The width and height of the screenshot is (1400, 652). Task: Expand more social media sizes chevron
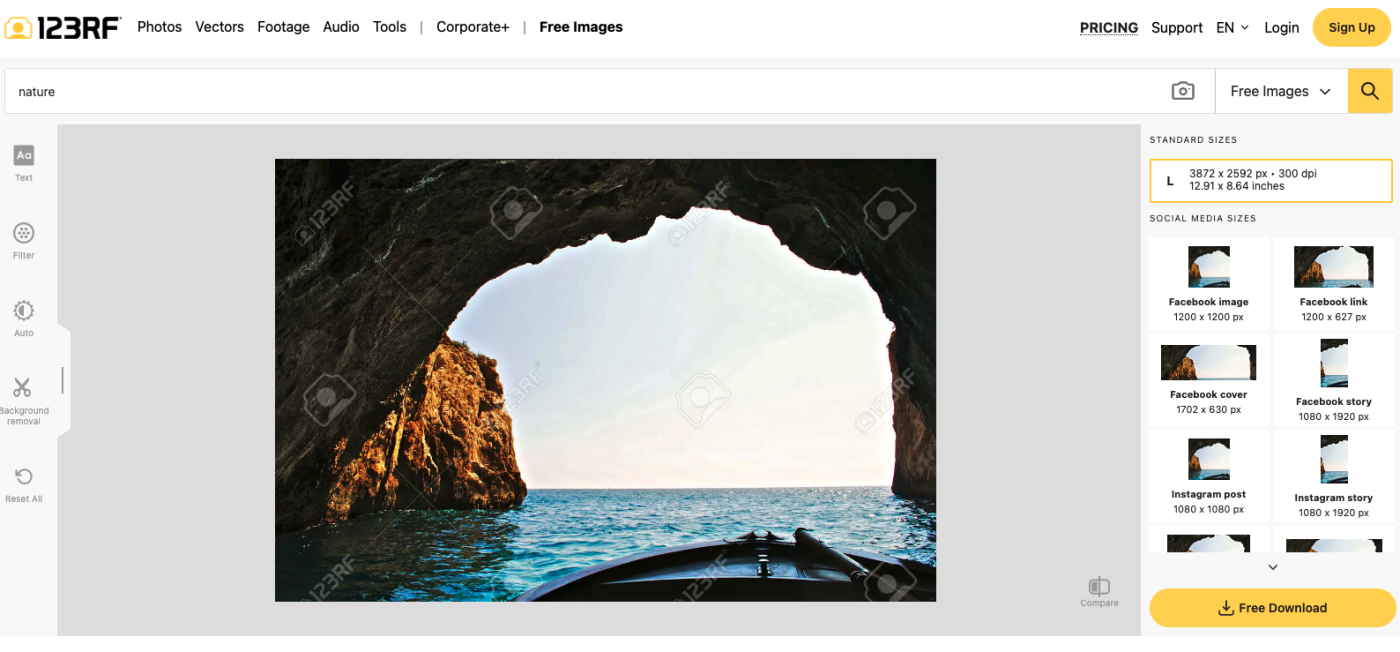click(1272, 567)
